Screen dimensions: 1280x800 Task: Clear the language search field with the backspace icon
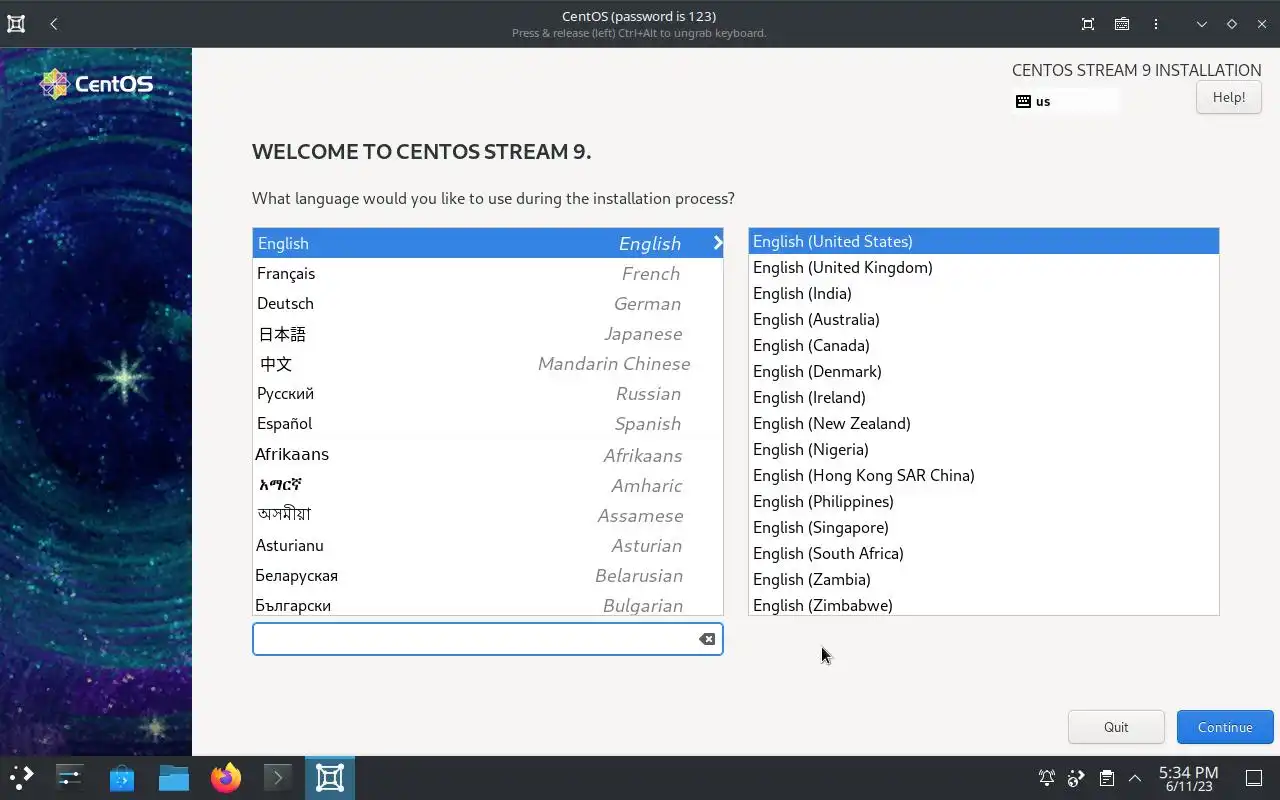pyautogui.click(x=707, y=639)
